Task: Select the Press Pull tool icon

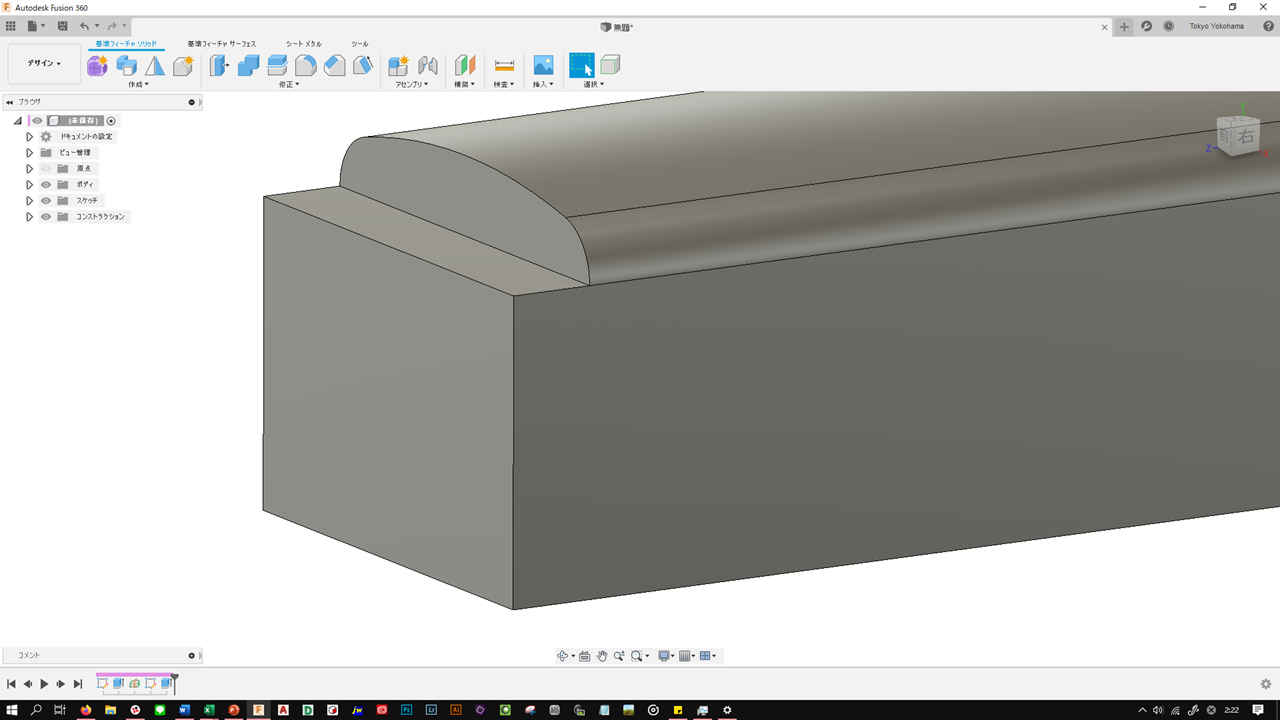Action: [x=219, y=66]
